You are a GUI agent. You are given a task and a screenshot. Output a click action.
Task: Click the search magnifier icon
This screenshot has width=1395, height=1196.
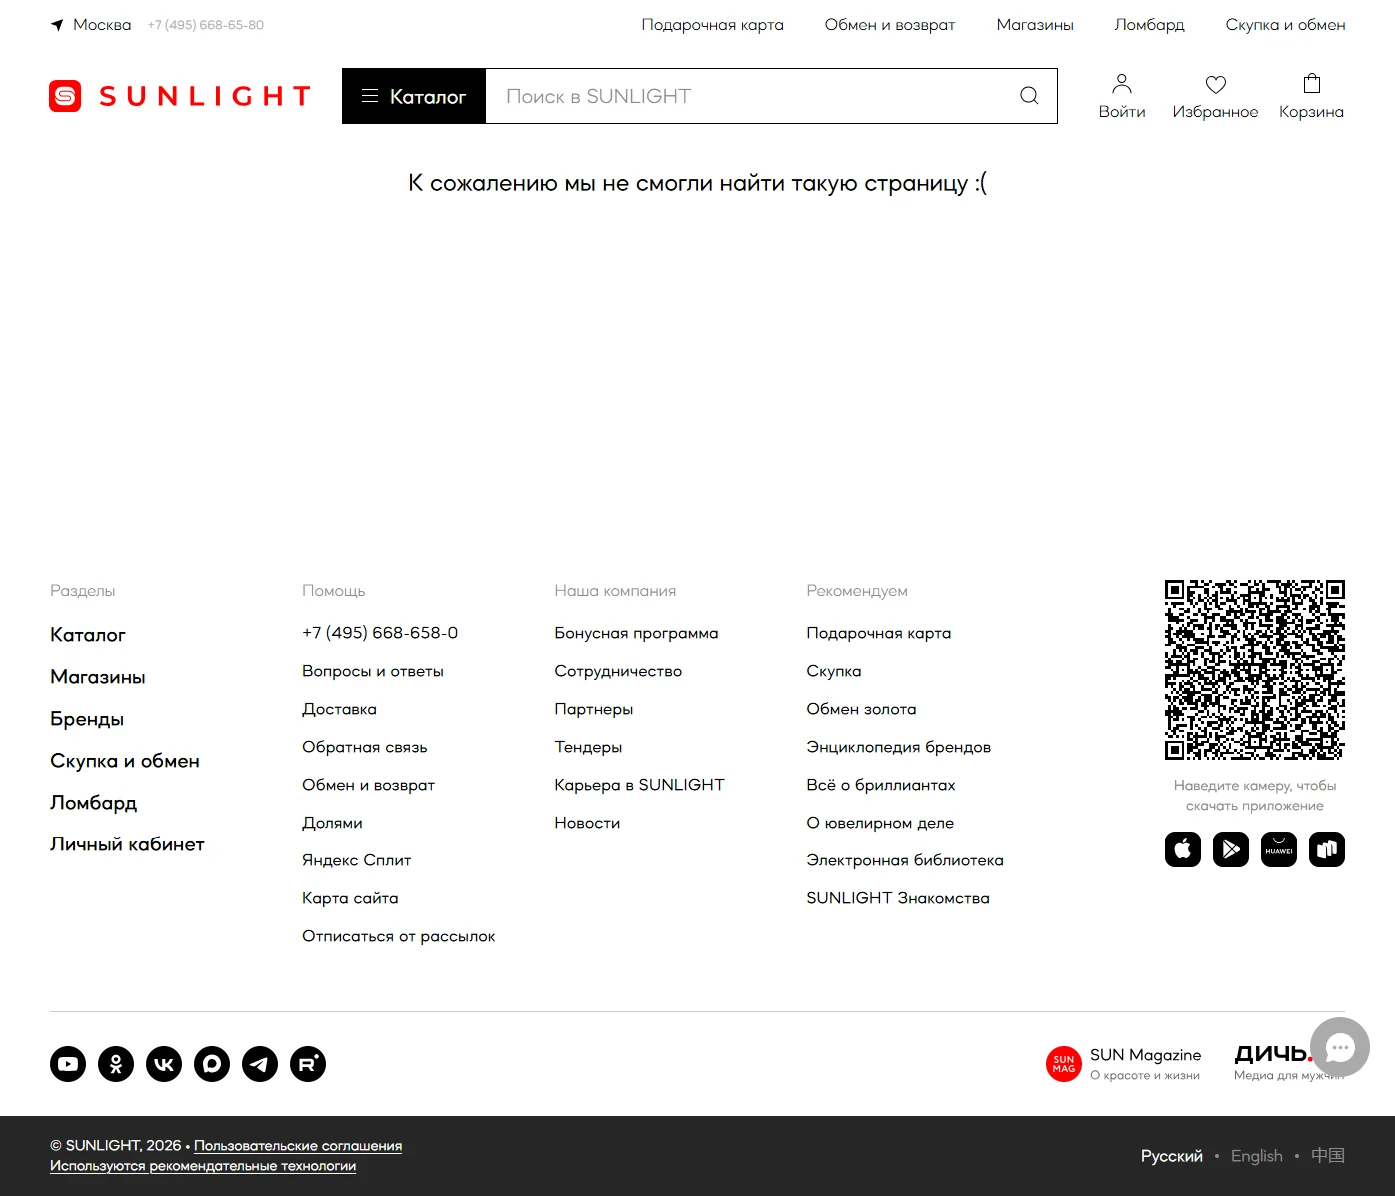point(1029,96)
